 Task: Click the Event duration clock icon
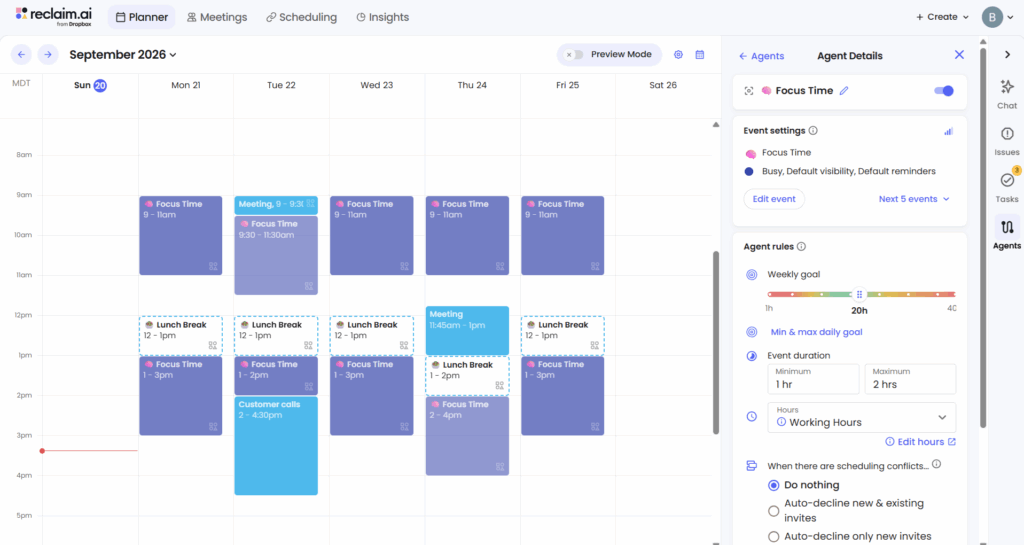coord(752,356)
